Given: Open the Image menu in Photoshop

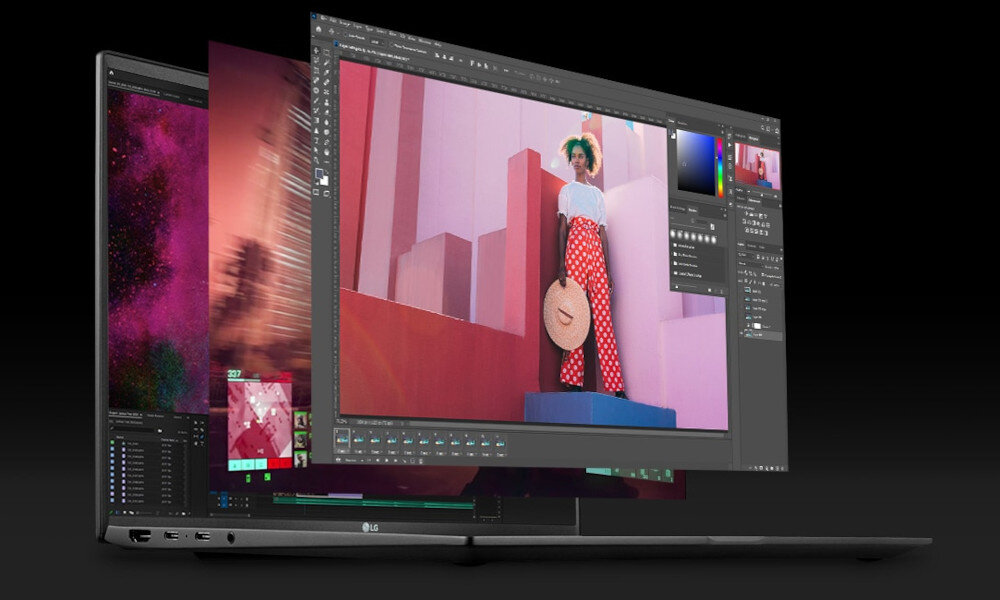Looking at the screenshot, I should pos(345,23).
